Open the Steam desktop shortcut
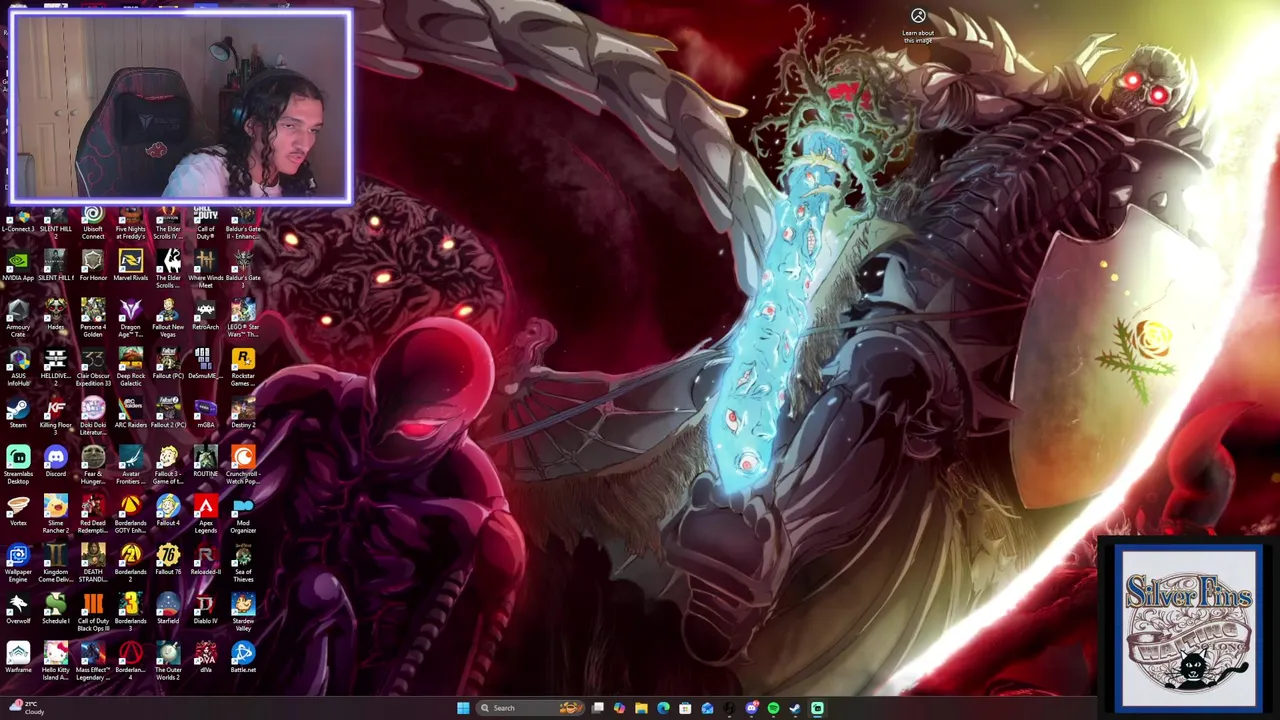The image size is (1280, 720). coord(18,414)
